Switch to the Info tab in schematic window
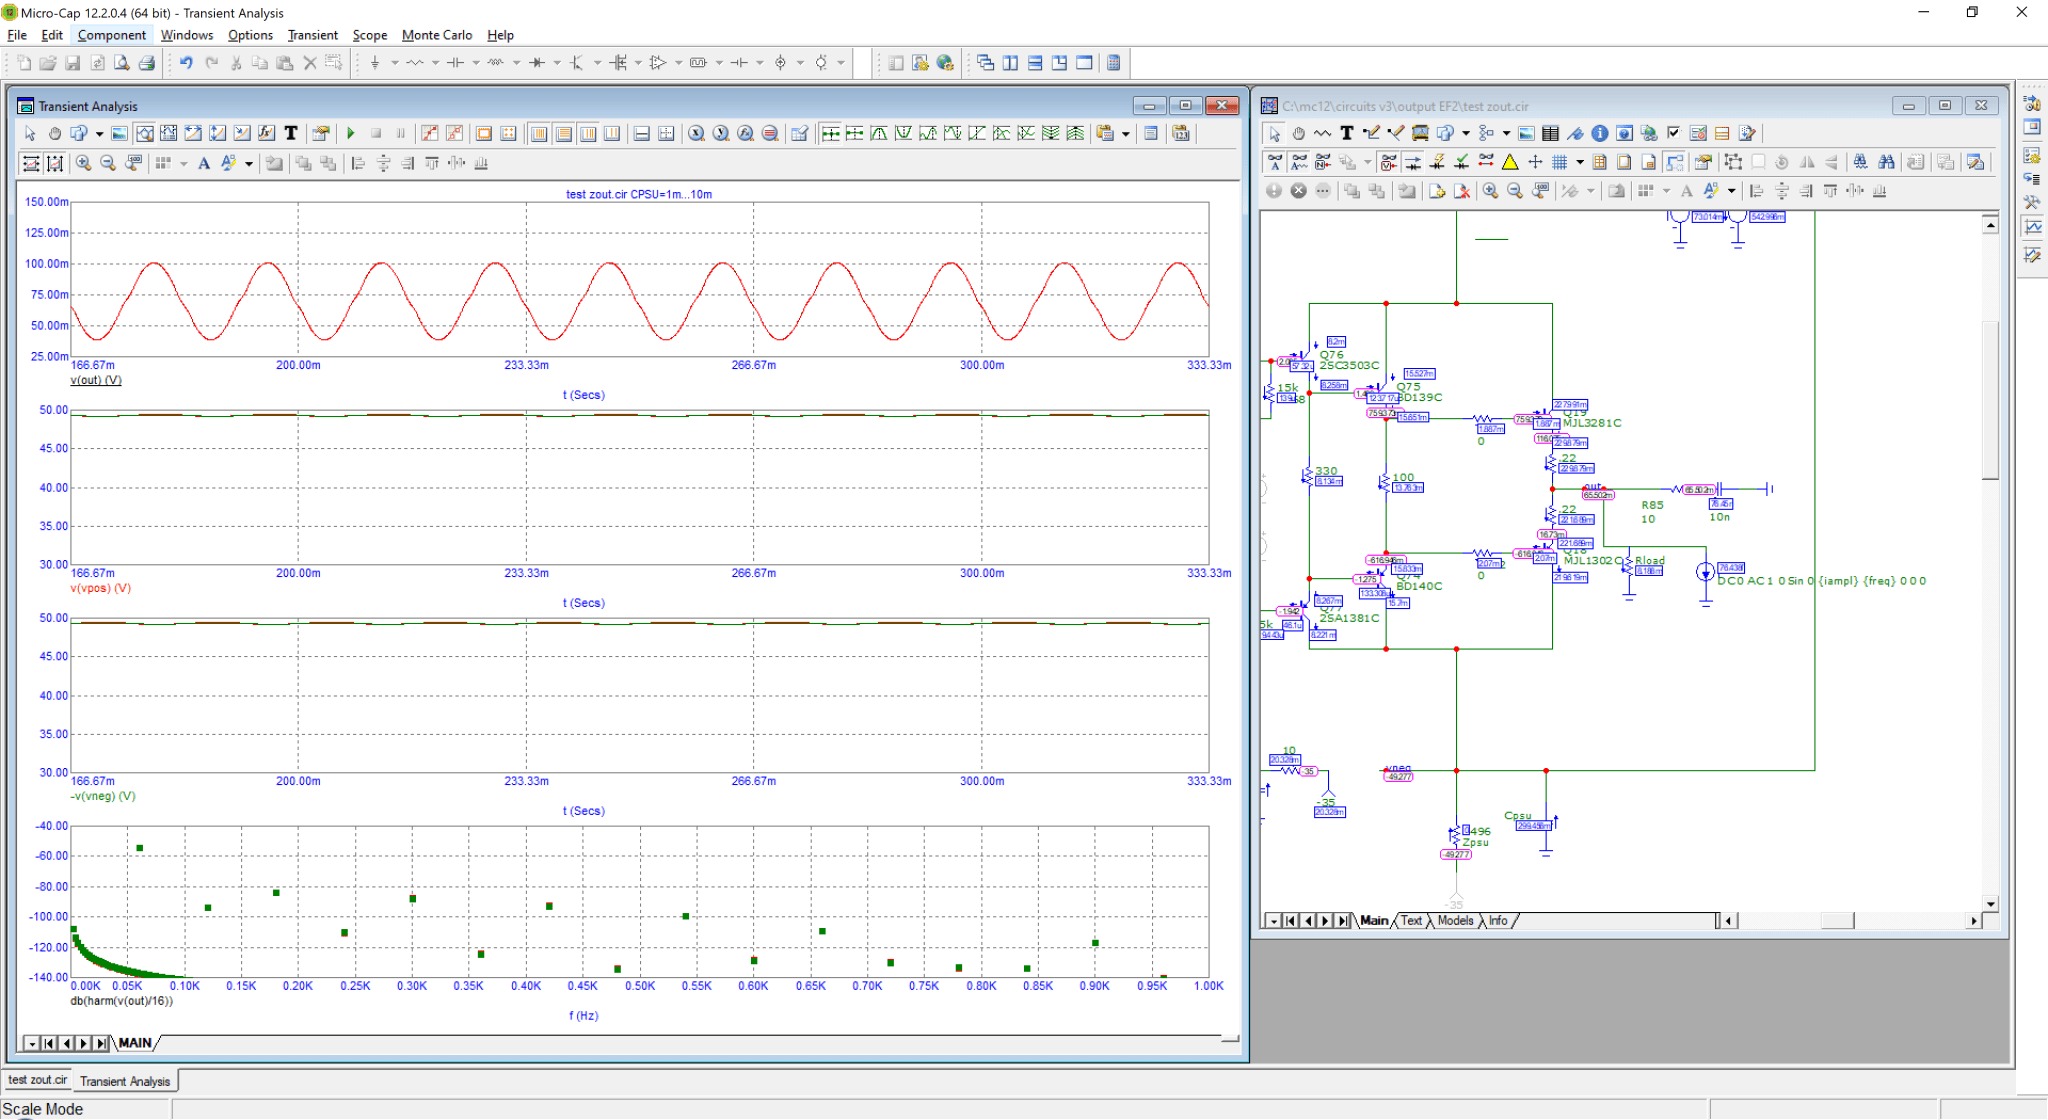2048x1120 pixels. point(1498,921)
